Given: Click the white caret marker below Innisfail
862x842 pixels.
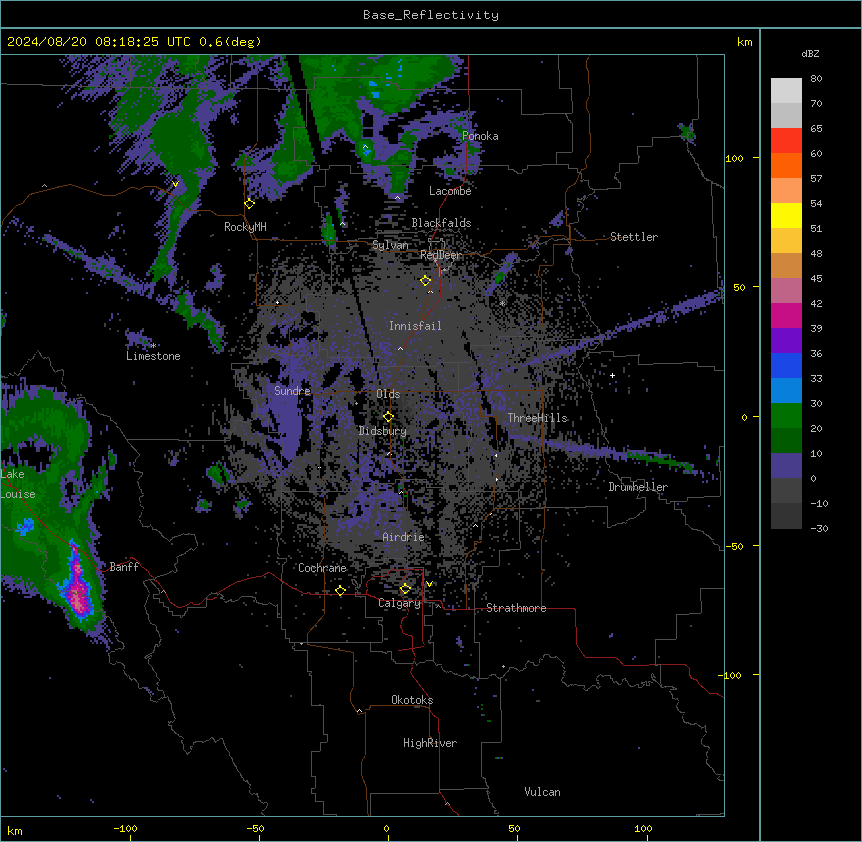Looking at the screenshot, I should point(400,348).
